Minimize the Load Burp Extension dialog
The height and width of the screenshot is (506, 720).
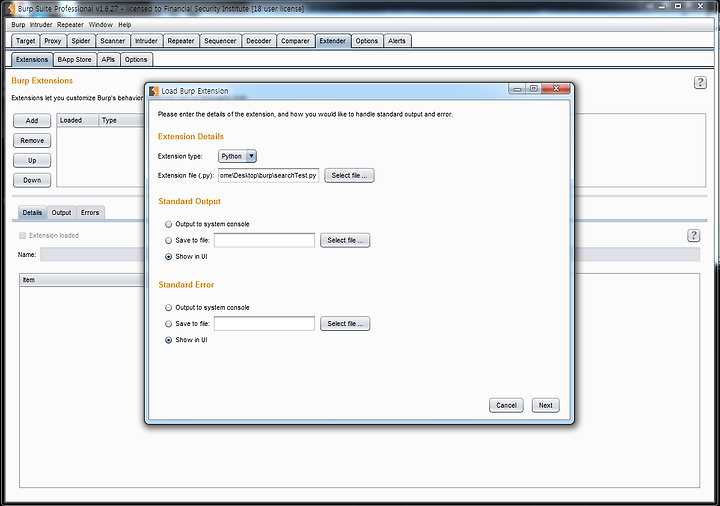point(517,89)
